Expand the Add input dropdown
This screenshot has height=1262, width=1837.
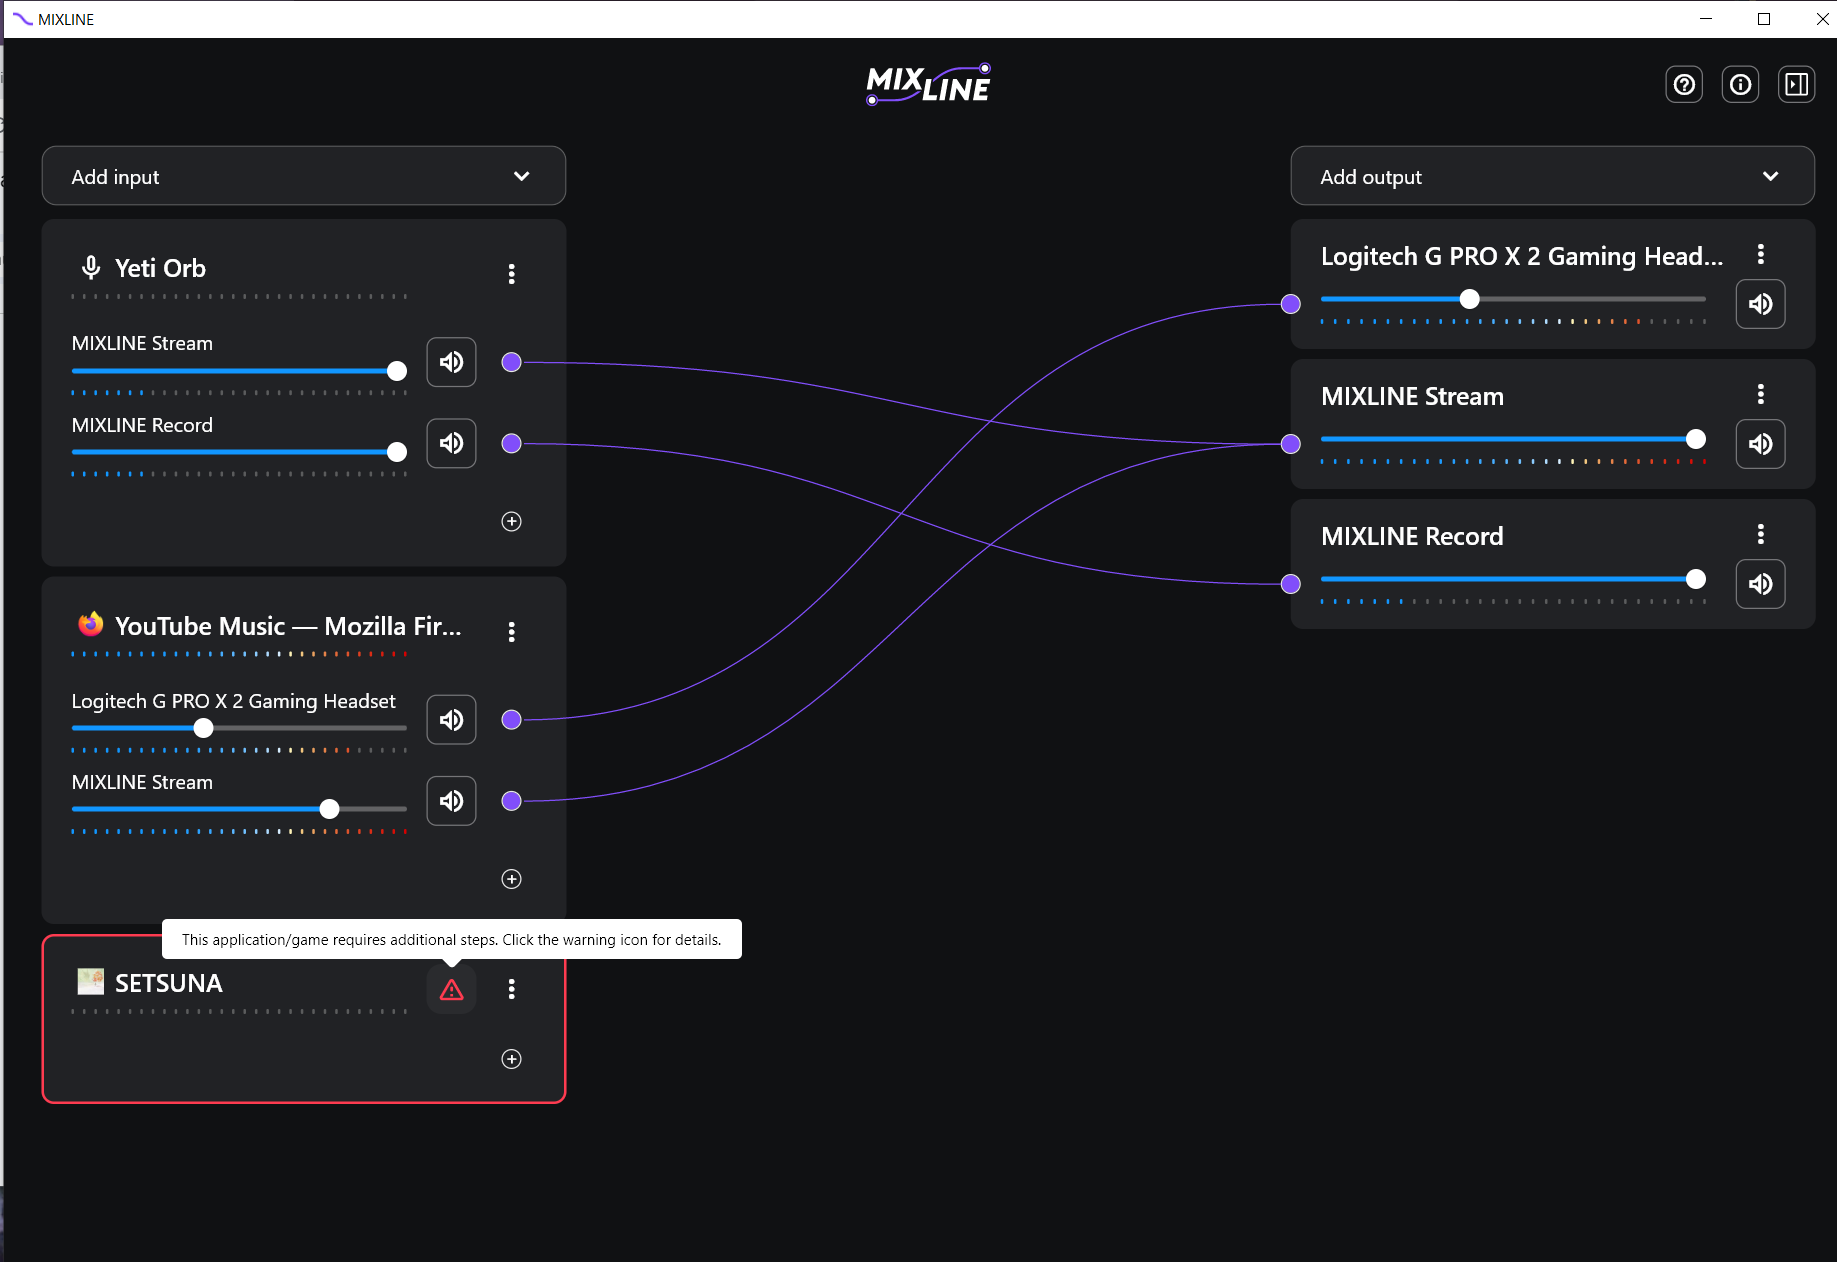(x=304, y=176)
